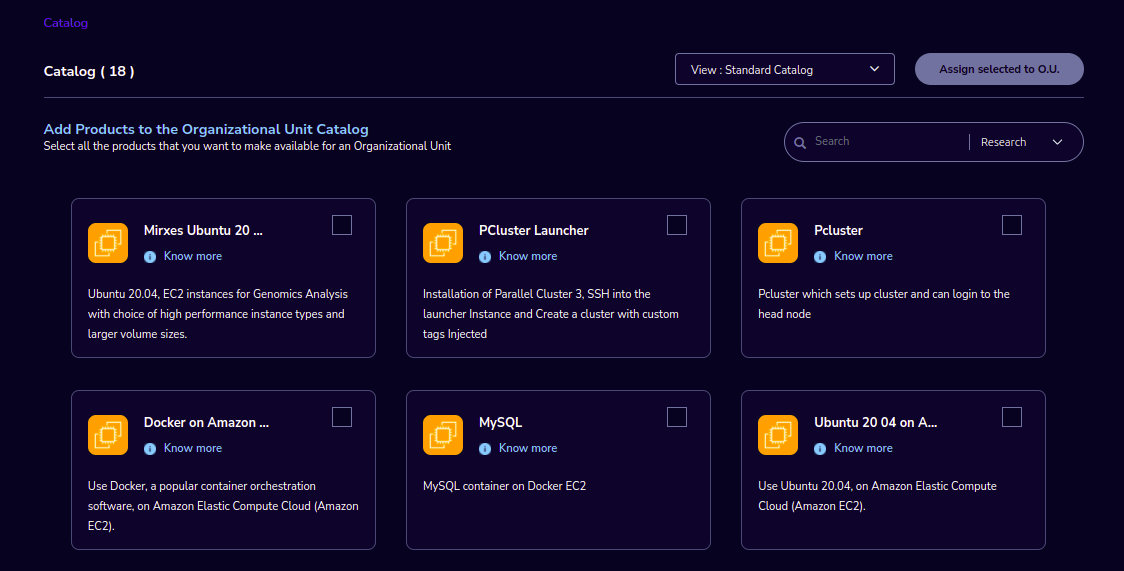Click the Docker on Amazon ... title
This screenshot has height=571, width=1124.
coord(206,423)
